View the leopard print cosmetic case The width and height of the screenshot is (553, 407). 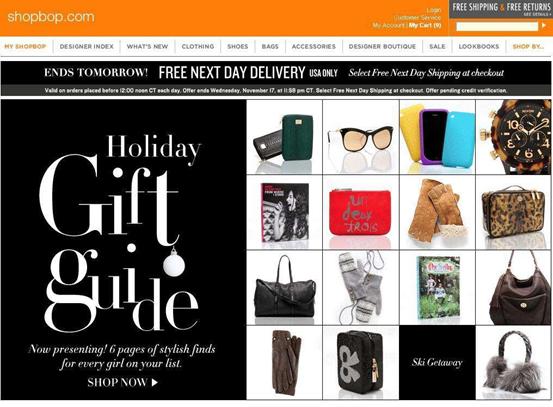coord(514,212)
